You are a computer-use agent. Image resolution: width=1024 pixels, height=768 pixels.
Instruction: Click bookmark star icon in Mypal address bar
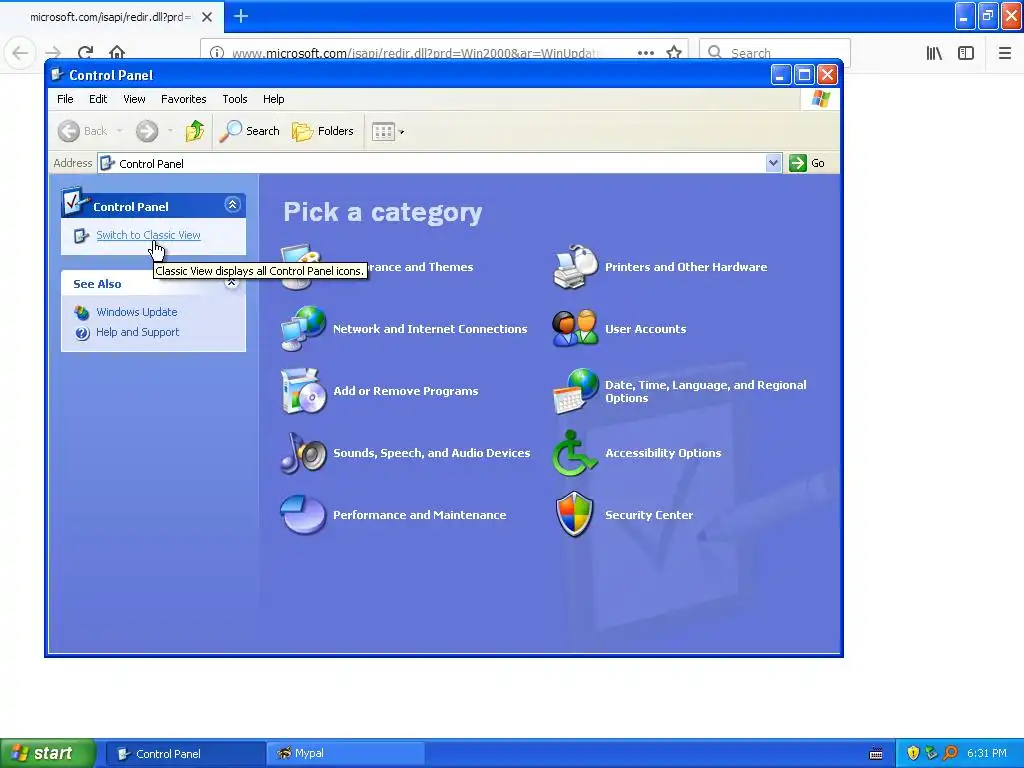click(674, 52)
